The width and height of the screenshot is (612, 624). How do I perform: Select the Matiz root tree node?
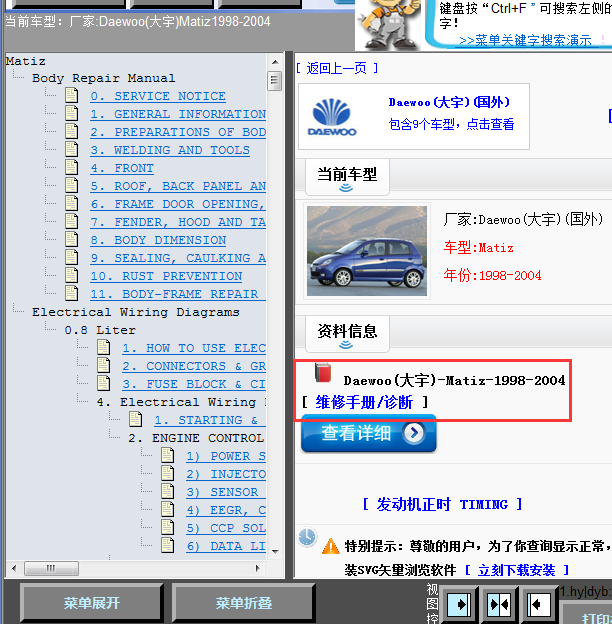pos(25,61)
